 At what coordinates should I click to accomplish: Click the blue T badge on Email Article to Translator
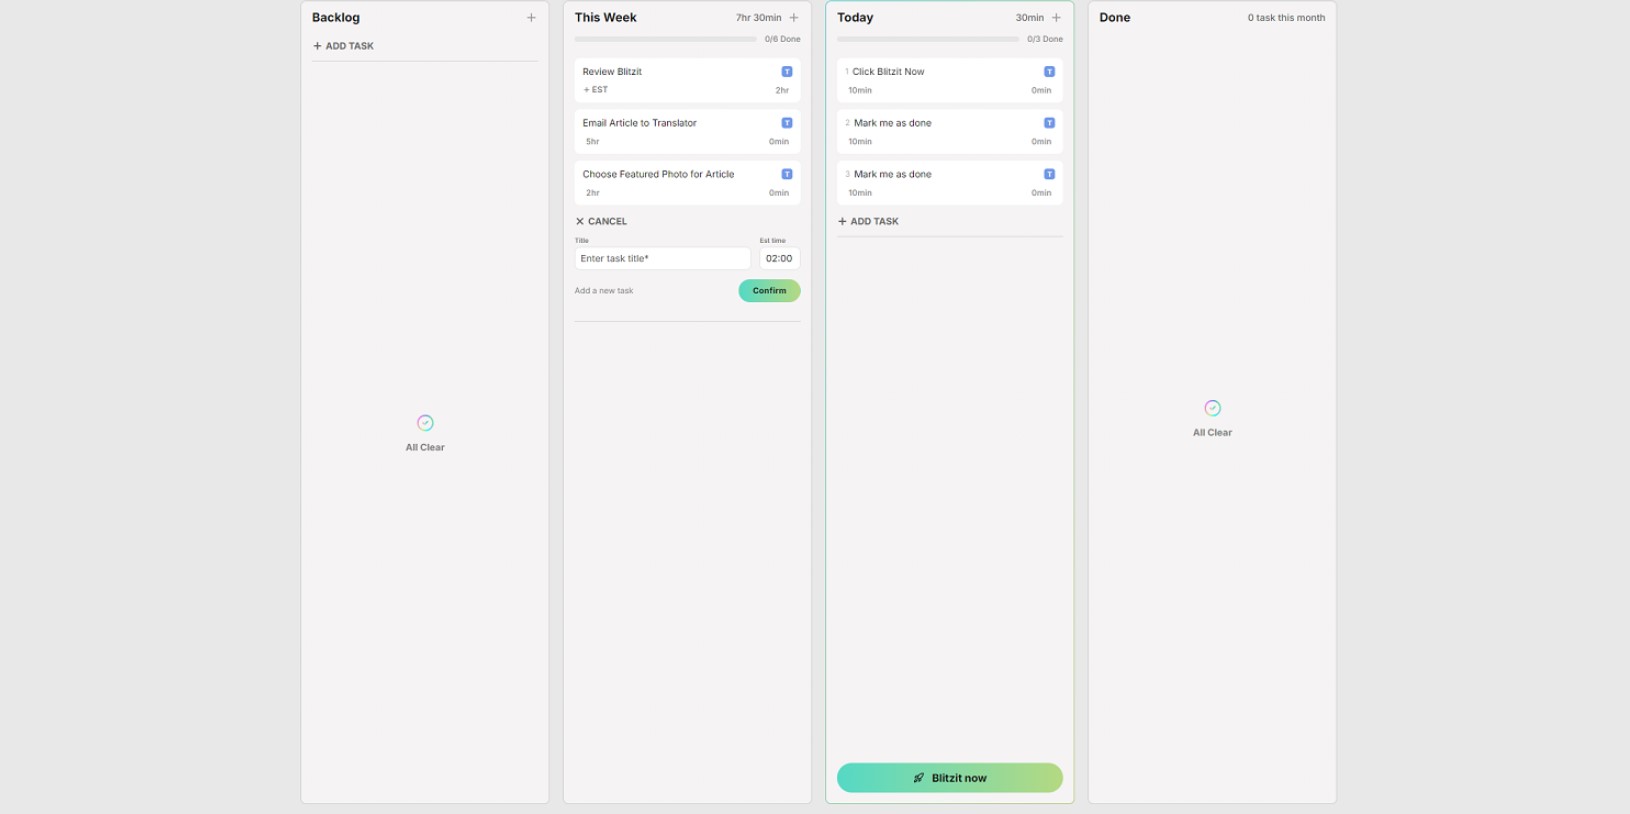pos(787,123)
